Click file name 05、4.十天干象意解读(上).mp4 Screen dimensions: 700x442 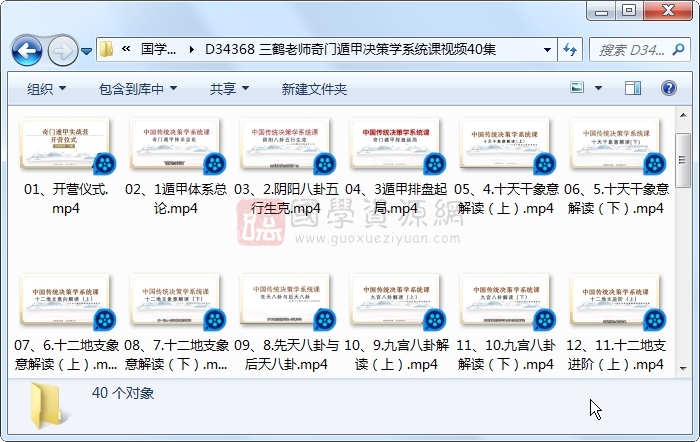506,199
